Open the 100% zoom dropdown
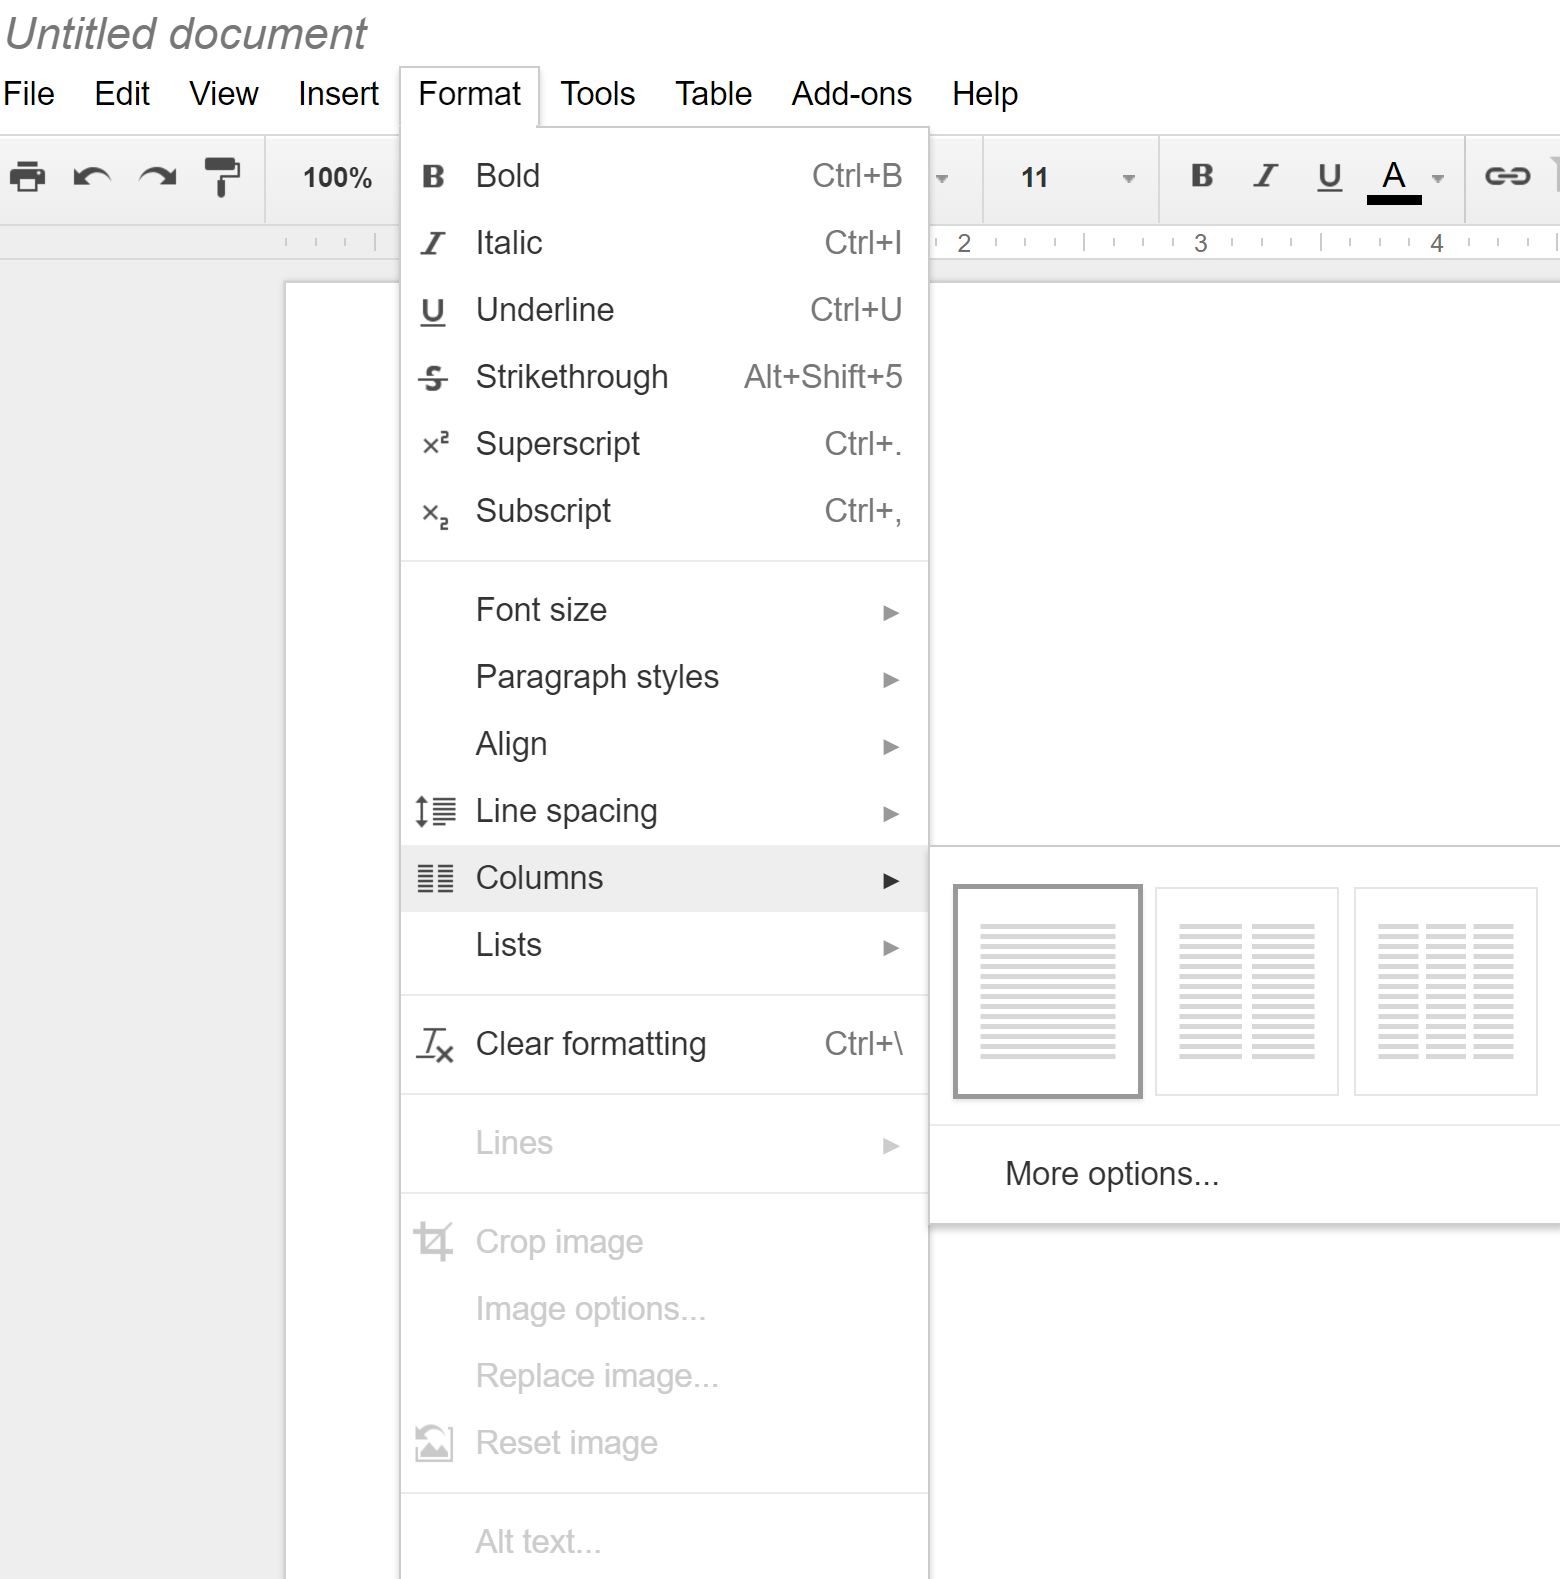Screen dimensions: 1560x1579 [337, 178]
